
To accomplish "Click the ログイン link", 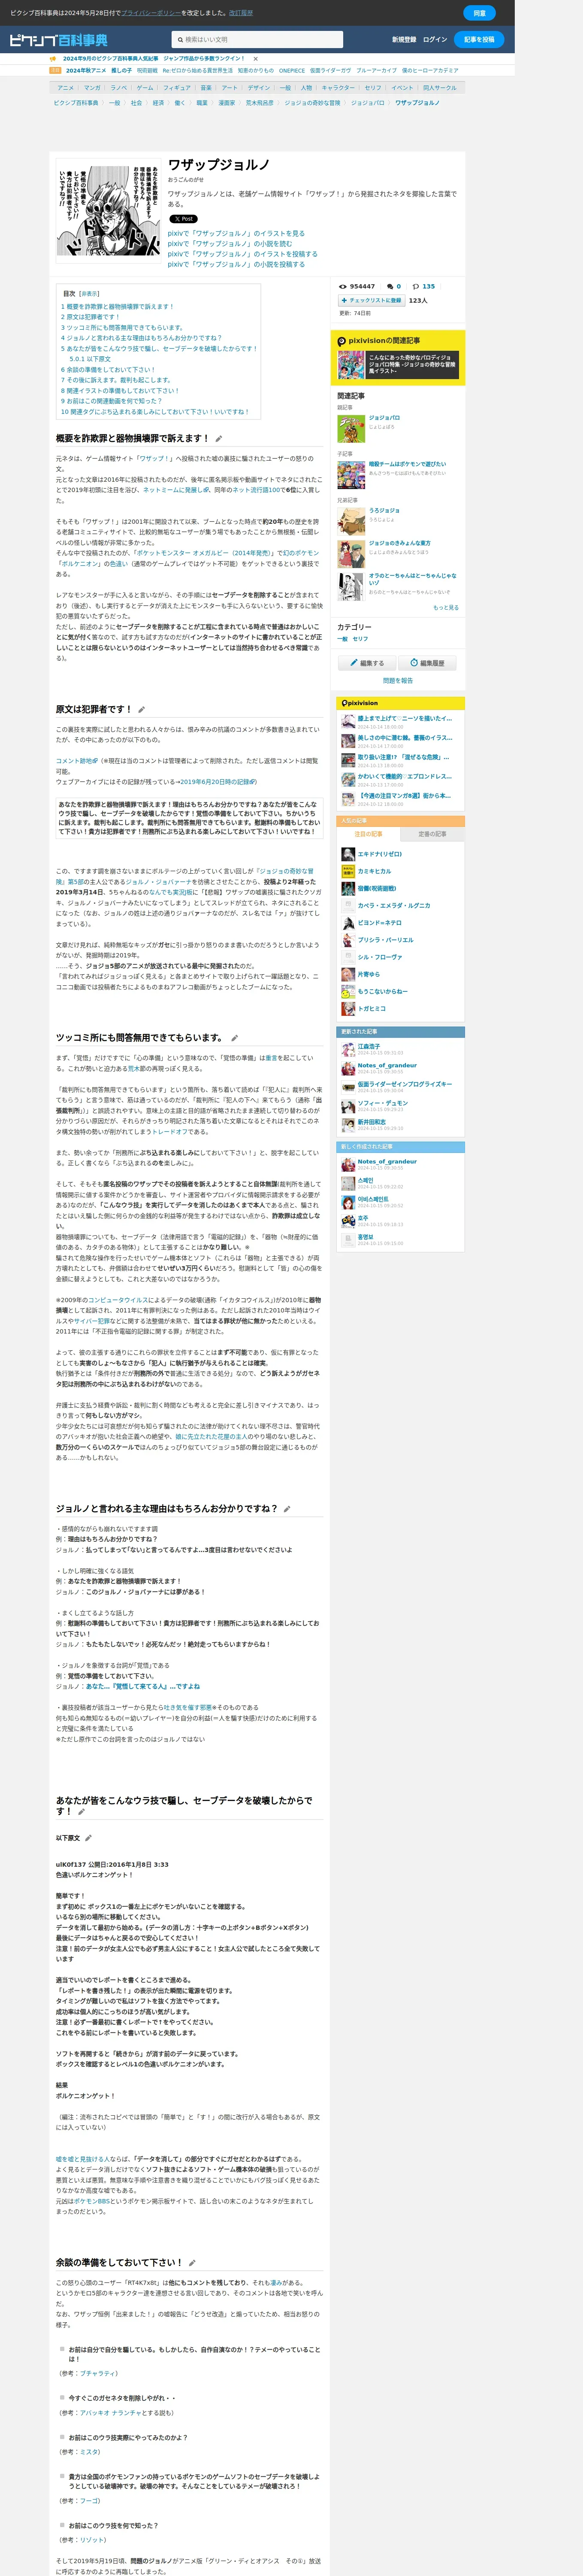I will [435, 40].
